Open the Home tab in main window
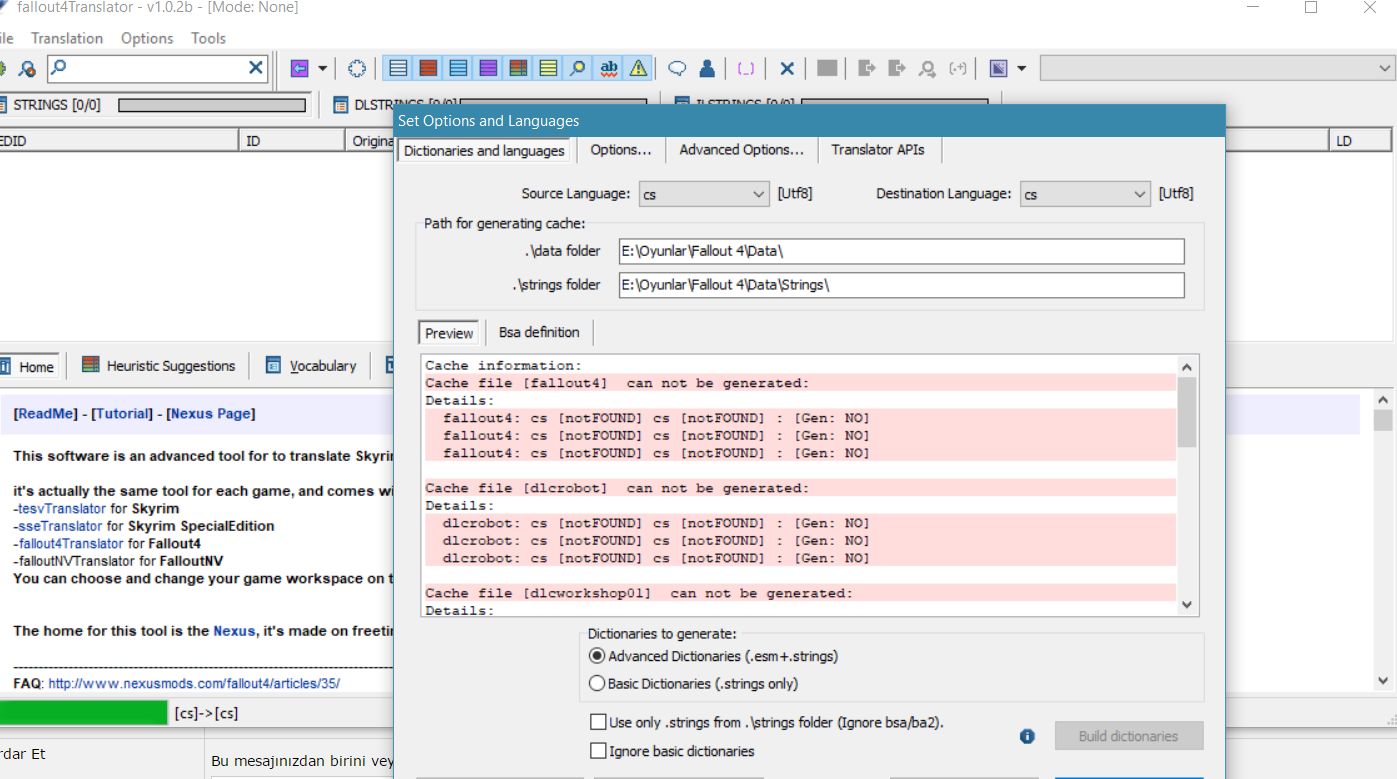 [x=28, y=366]
